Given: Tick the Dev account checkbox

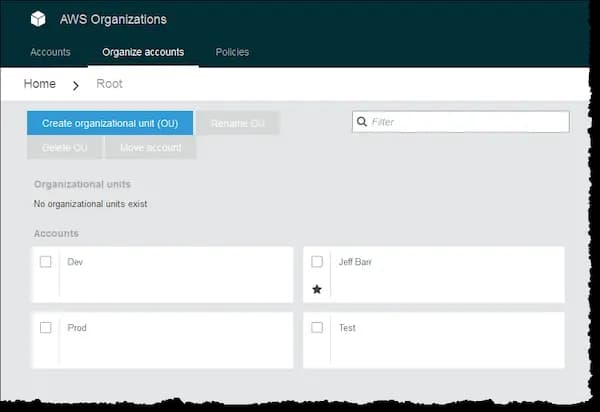Looking at the screenshot, I should coord(46,262).
